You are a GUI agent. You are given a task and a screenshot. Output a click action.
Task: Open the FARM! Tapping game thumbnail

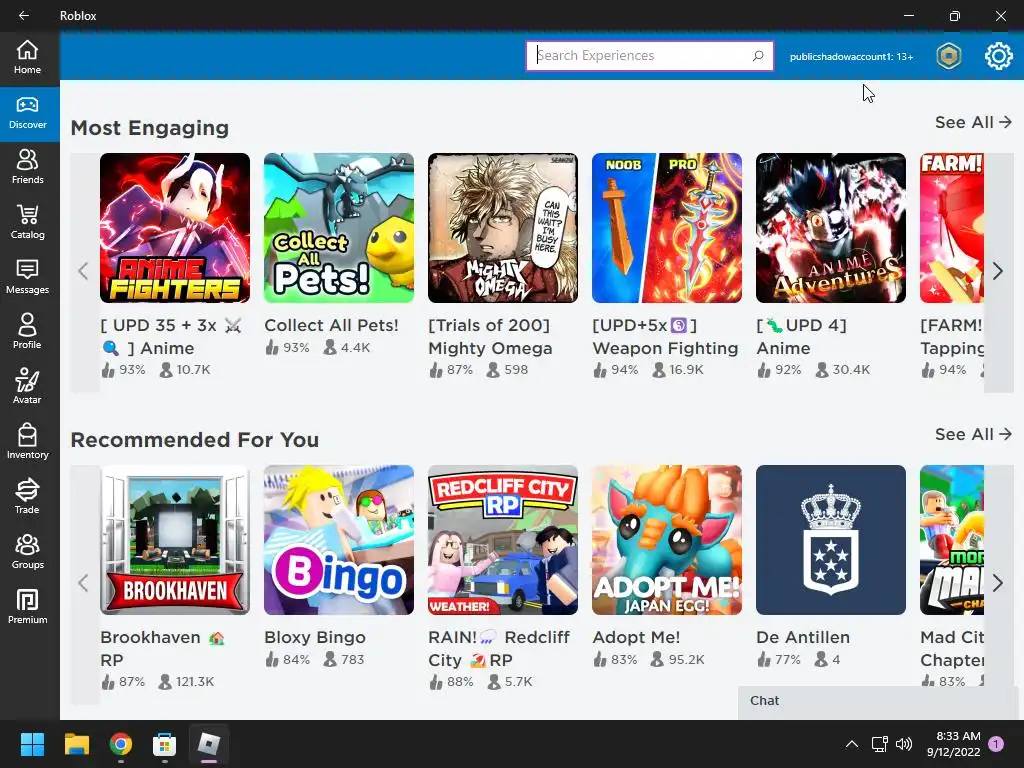coord(952,228)
